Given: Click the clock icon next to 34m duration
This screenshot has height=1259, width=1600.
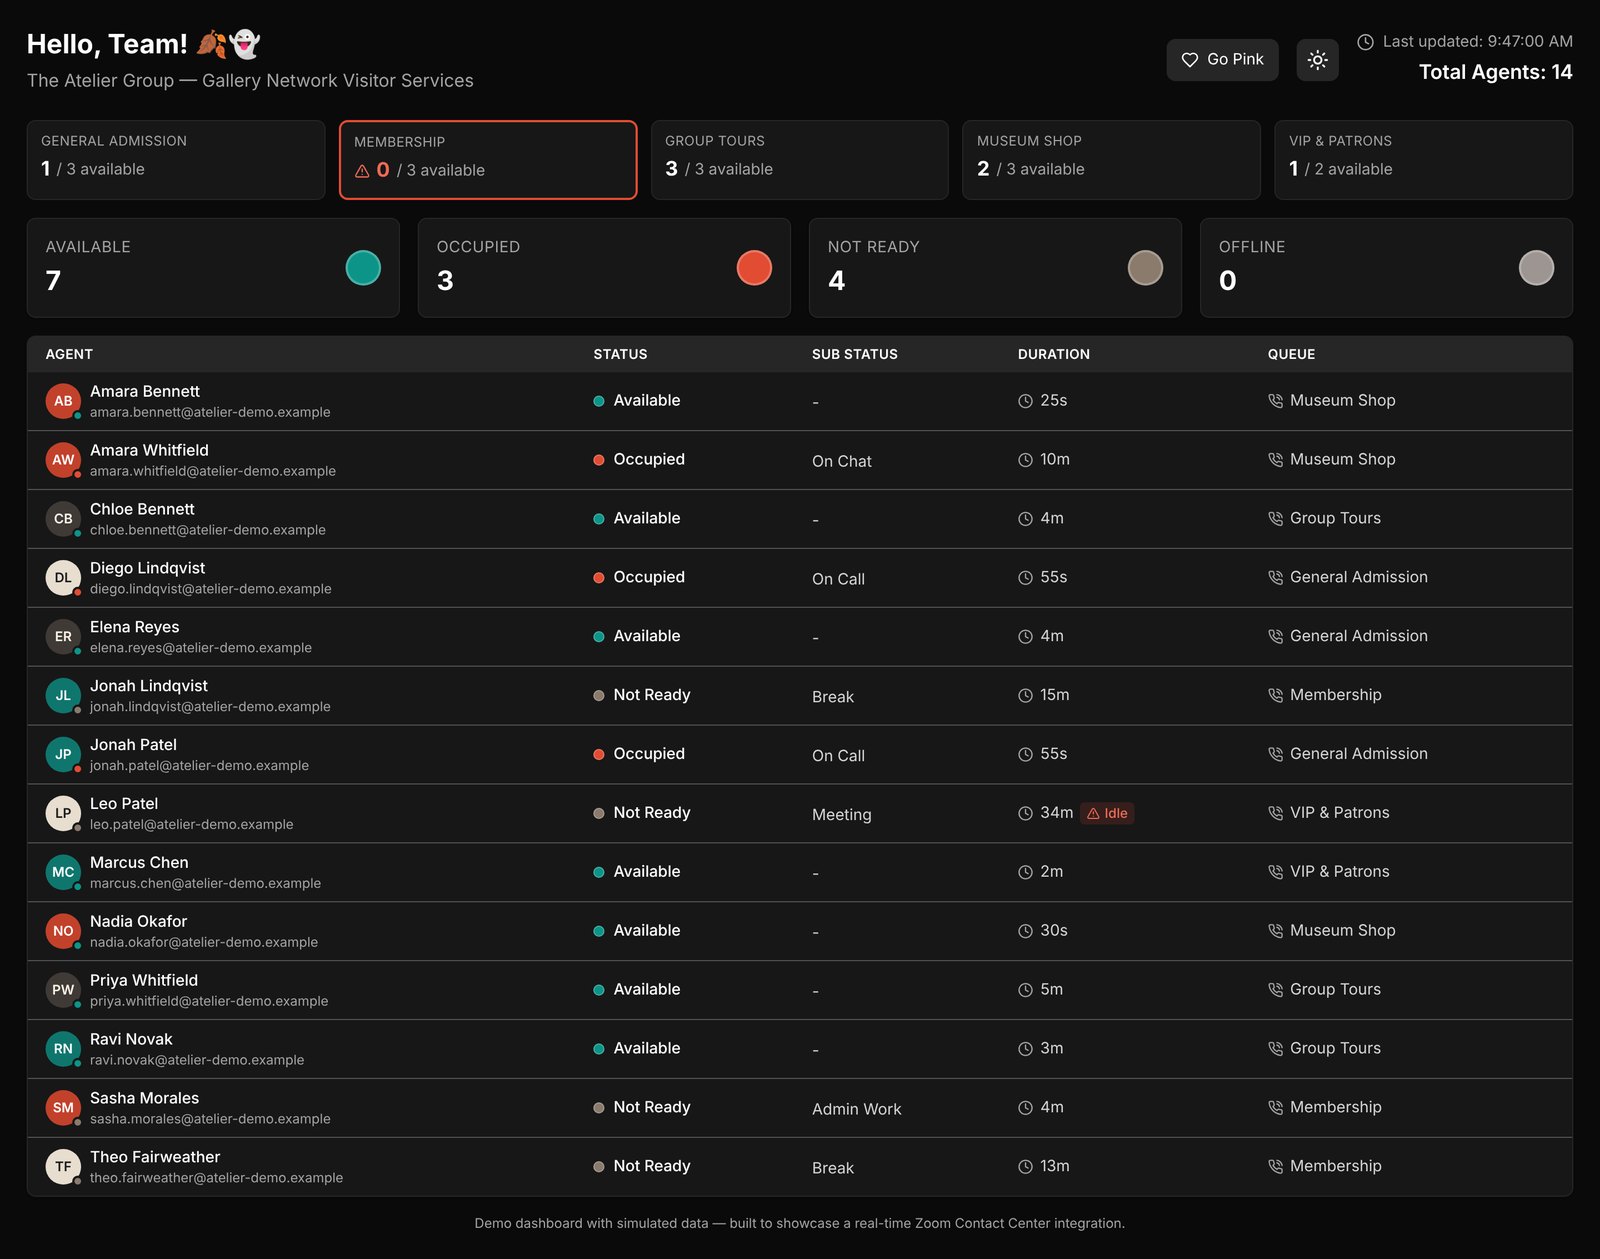Looking at the screenshot, I should tap(1025, 813).
